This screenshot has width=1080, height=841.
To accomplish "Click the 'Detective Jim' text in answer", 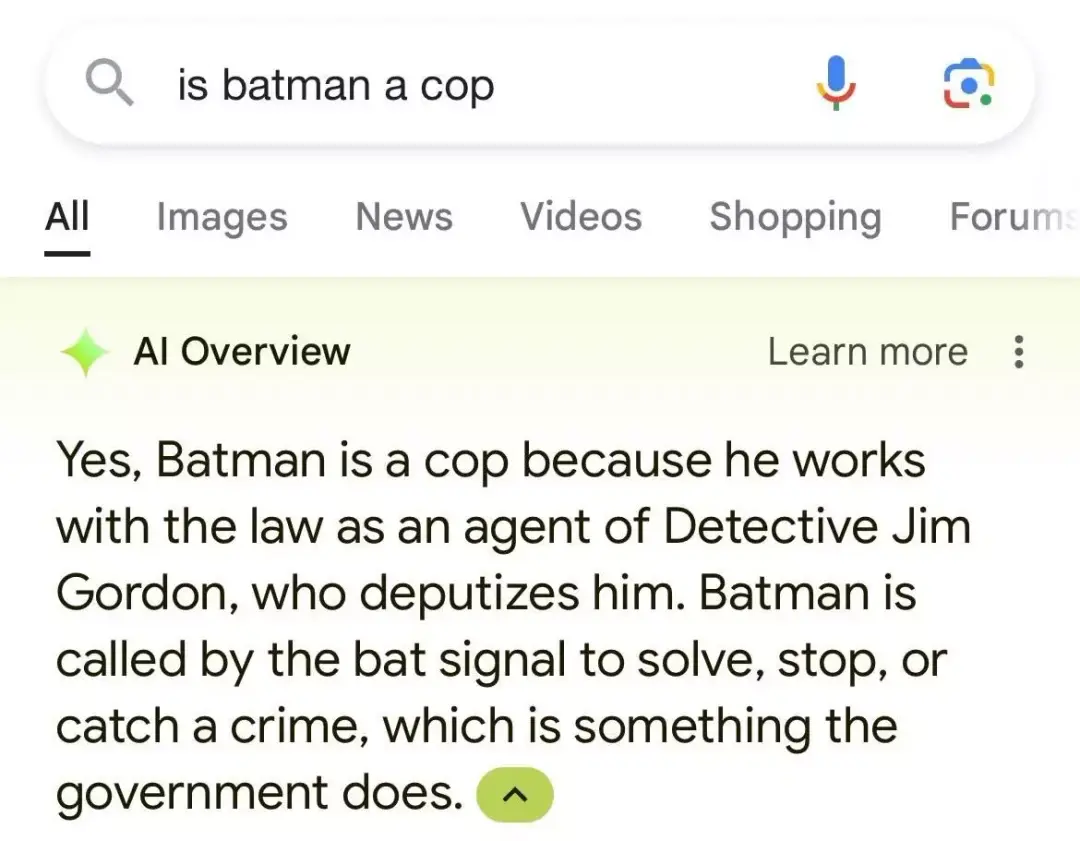I will [x=818, y=526].
